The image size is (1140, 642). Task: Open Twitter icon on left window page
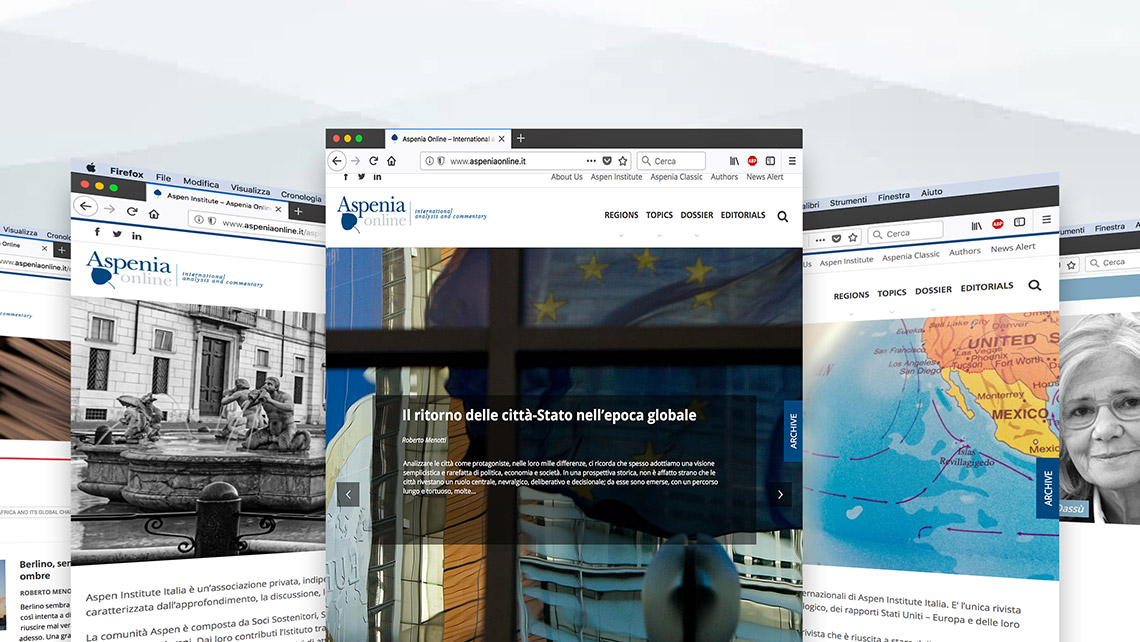[117, 233]
